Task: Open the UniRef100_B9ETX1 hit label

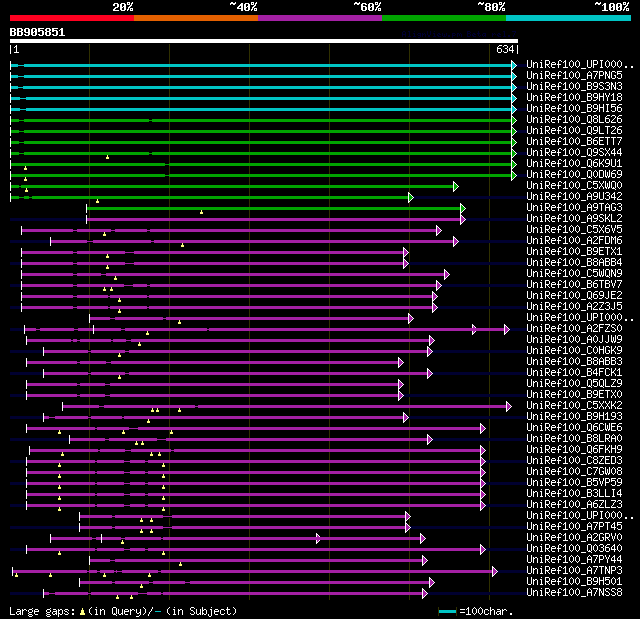Action: click(574, 252)
